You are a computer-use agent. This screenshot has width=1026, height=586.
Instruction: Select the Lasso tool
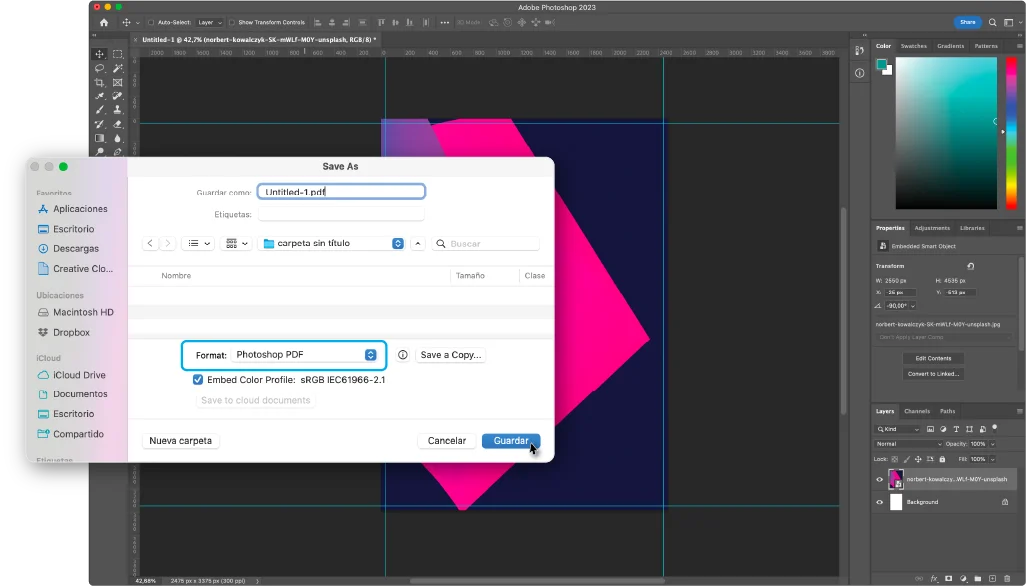[x=99, y=69]
